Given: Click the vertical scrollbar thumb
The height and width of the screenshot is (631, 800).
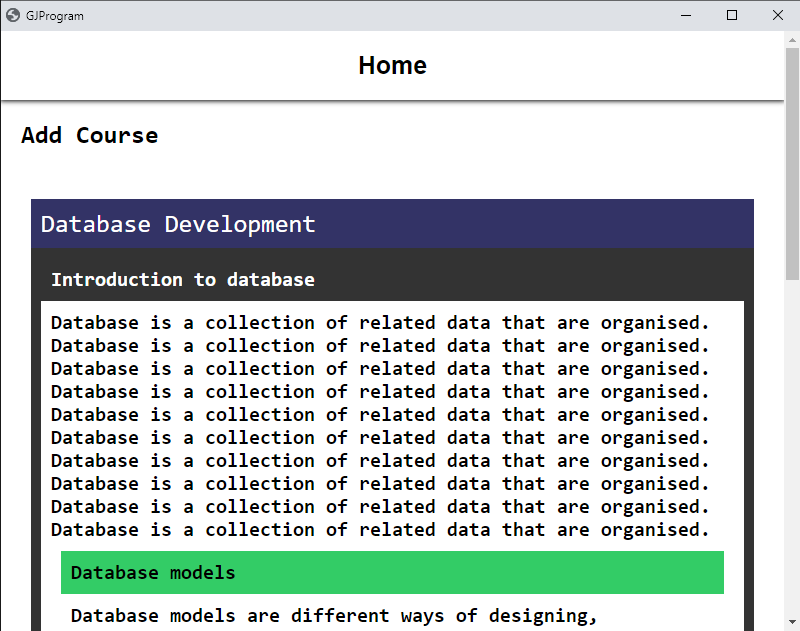Looking at the screenshot, I should [x=792, y=160].
